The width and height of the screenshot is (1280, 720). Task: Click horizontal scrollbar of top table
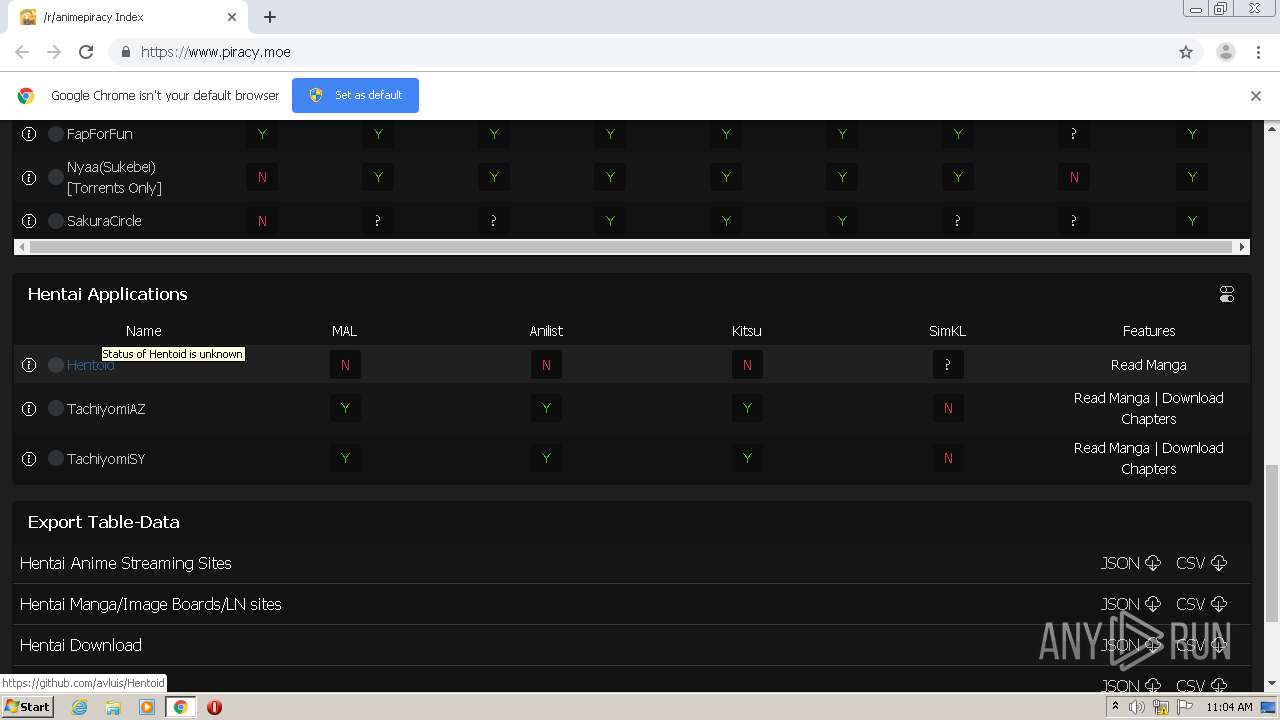(x=631, y=247)
